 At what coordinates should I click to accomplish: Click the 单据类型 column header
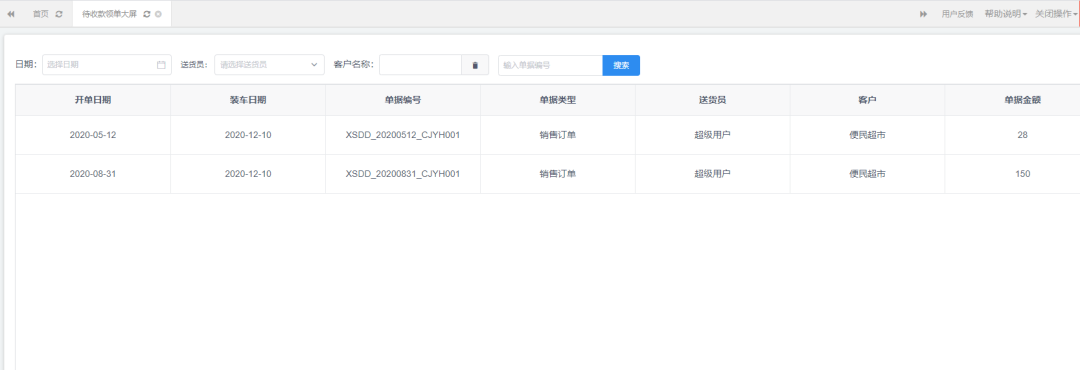point(558,100)
